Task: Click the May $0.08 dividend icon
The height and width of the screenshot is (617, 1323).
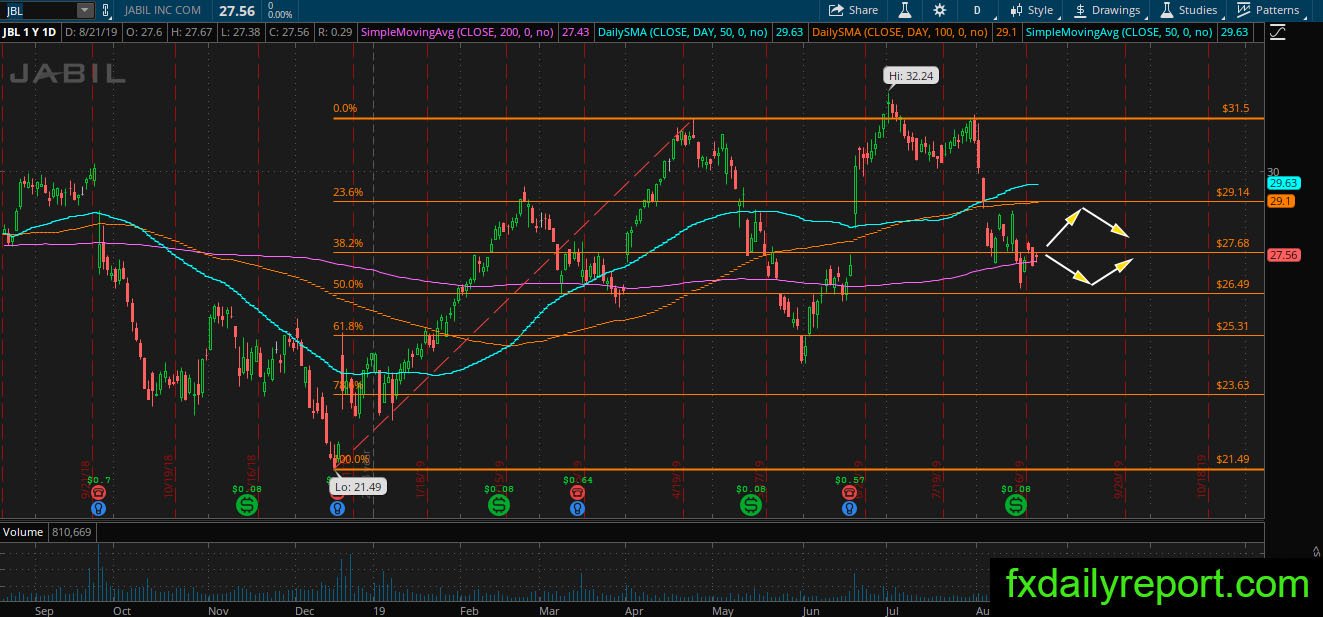Action: pos(749,506)
